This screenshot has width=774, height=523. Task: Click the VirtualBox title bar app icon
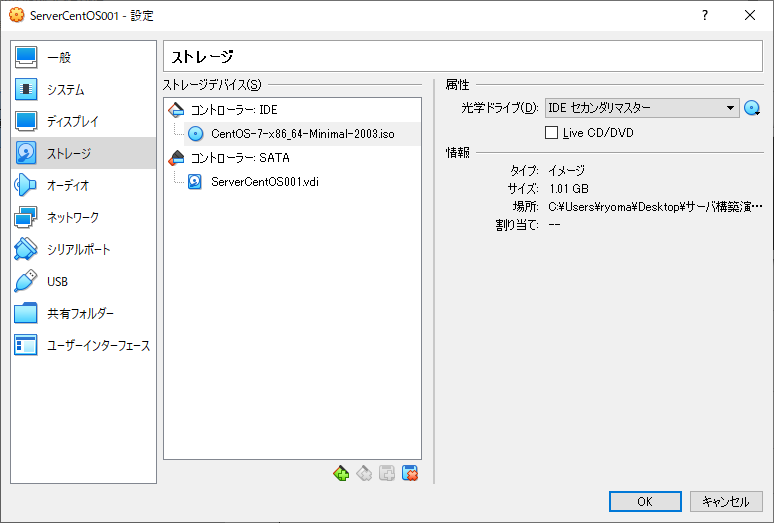click(16, 15)
